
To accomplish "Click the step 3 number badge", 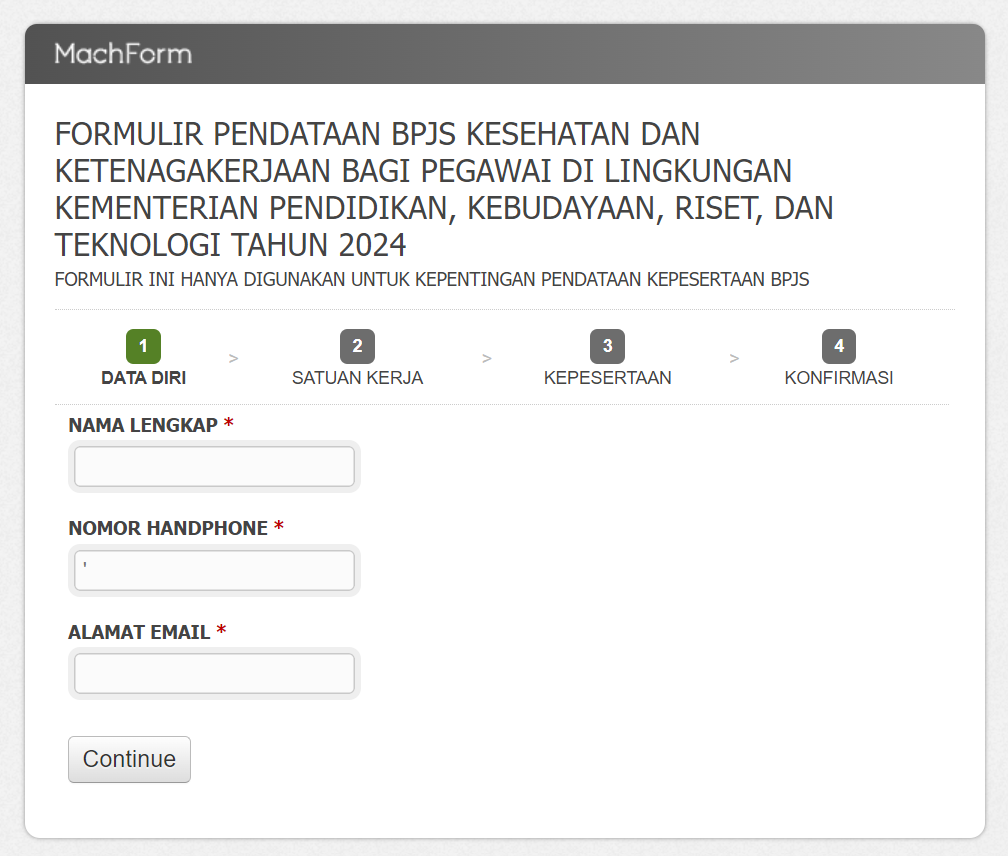I will tap(607, 346).
